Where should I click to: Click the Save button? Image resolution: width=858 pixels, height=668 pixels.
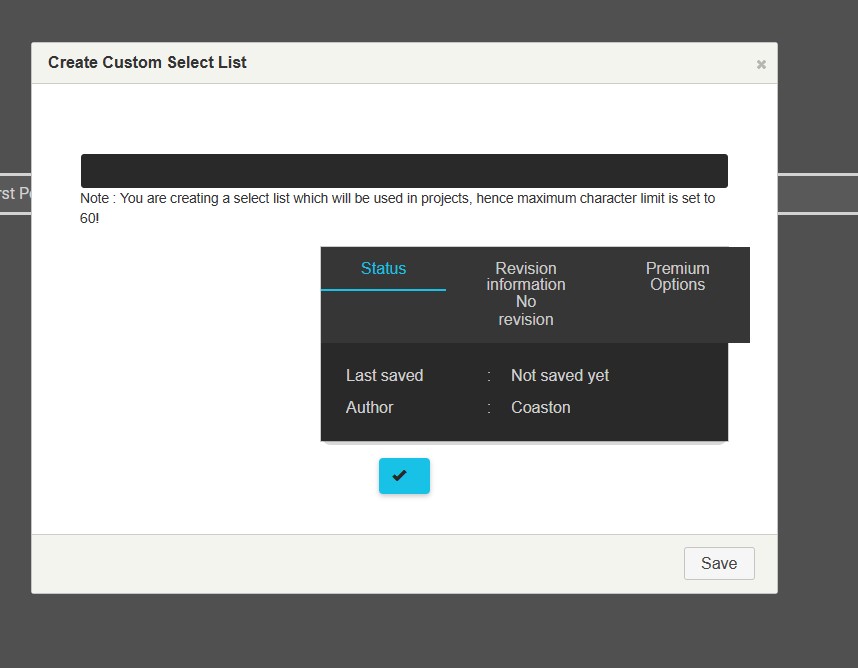click(719, 563)
